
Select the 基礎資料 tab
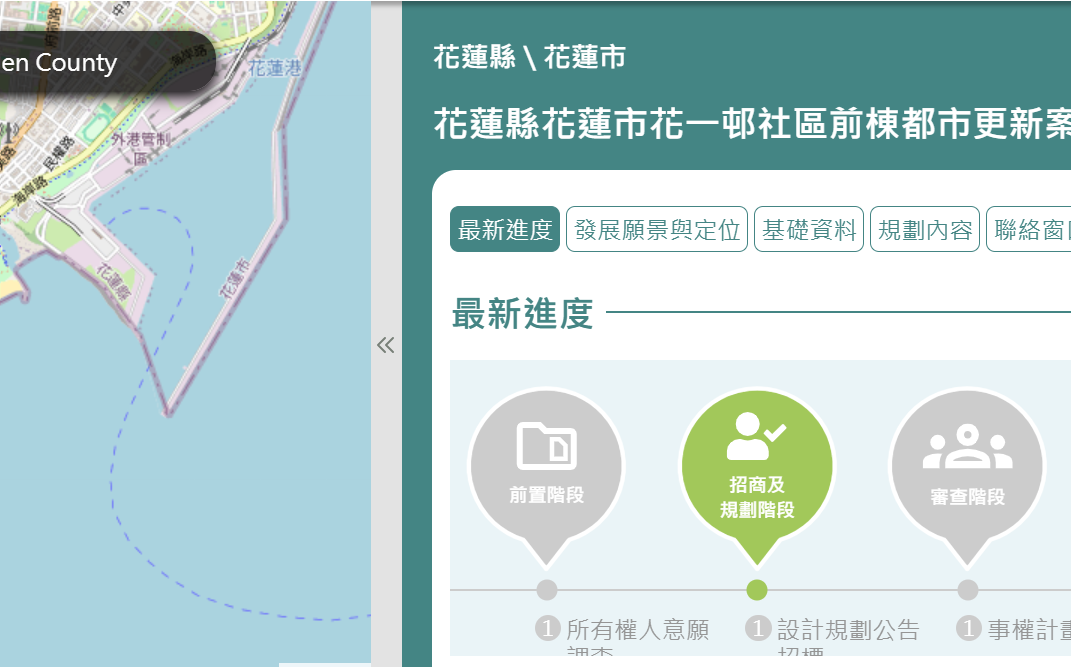(808, 230)
